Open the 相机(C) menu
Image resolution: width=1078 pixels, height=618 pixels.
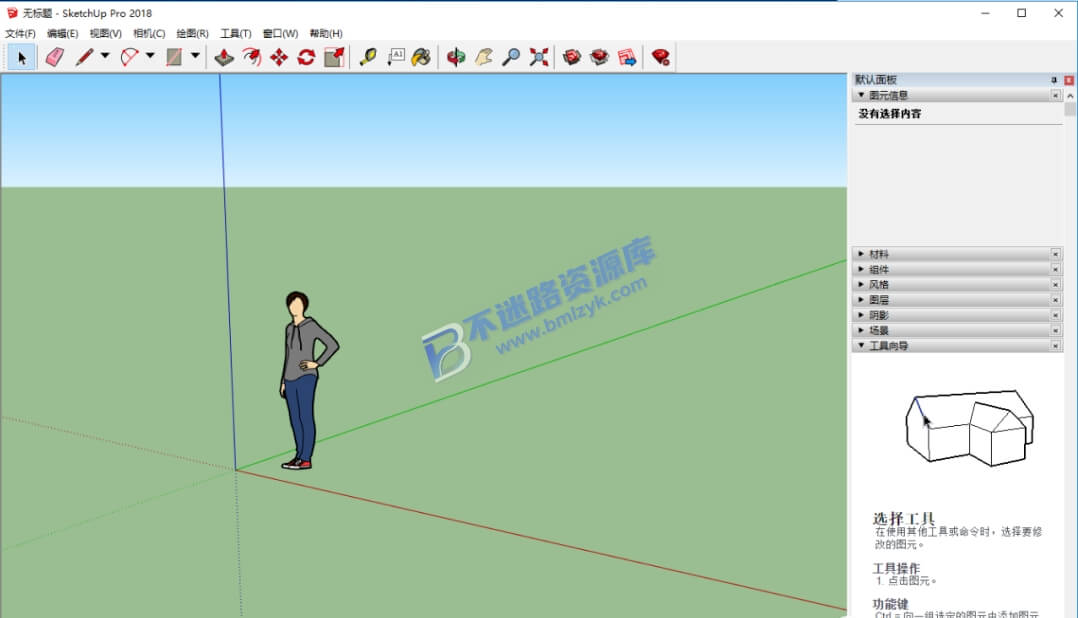click(149, 33)
